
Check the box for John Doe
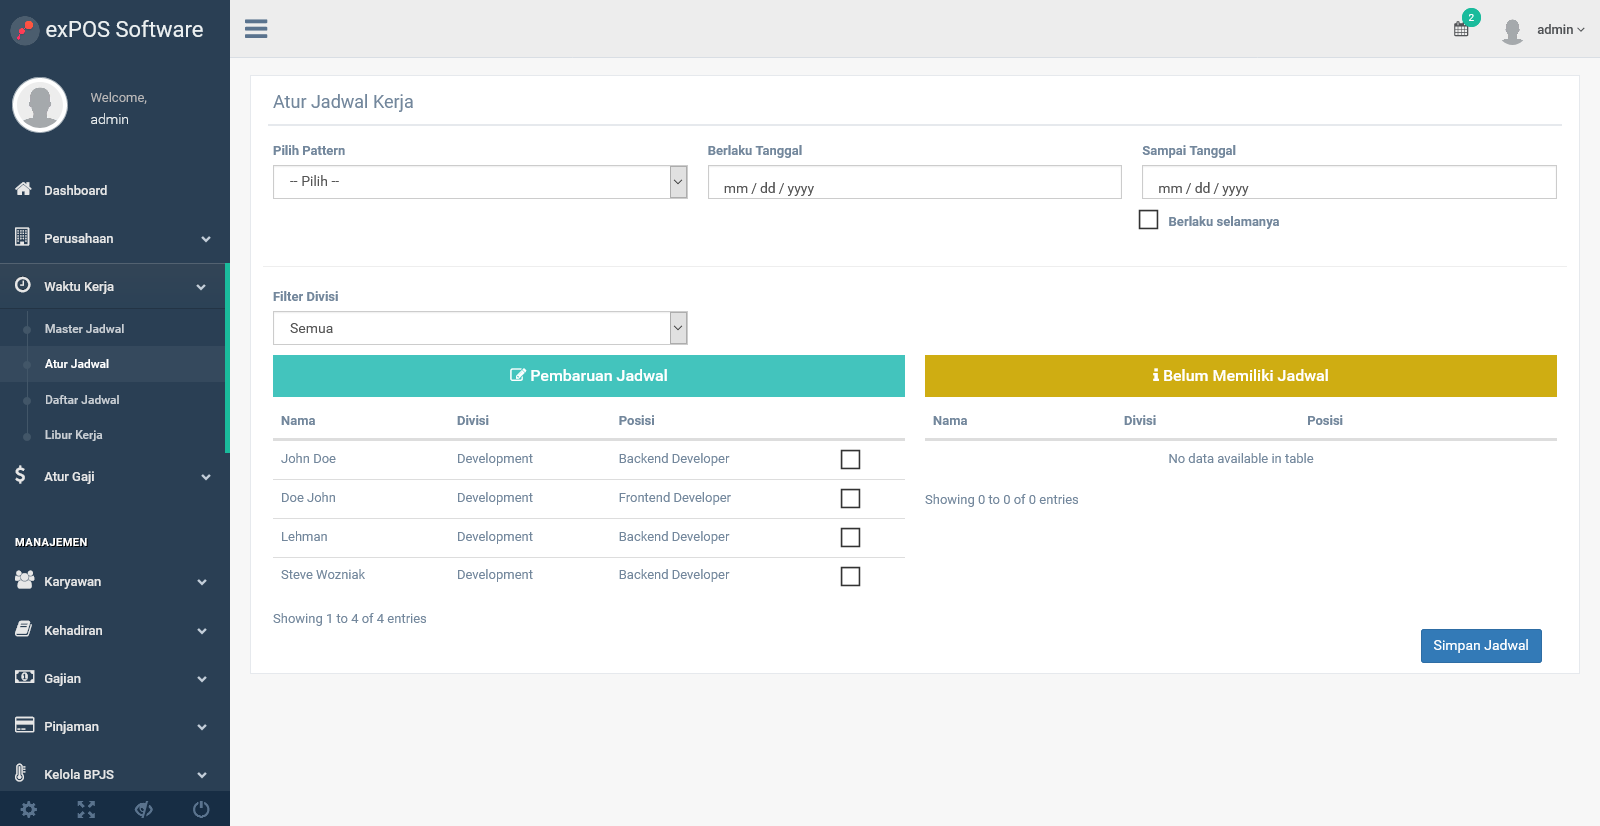(850, 459)
